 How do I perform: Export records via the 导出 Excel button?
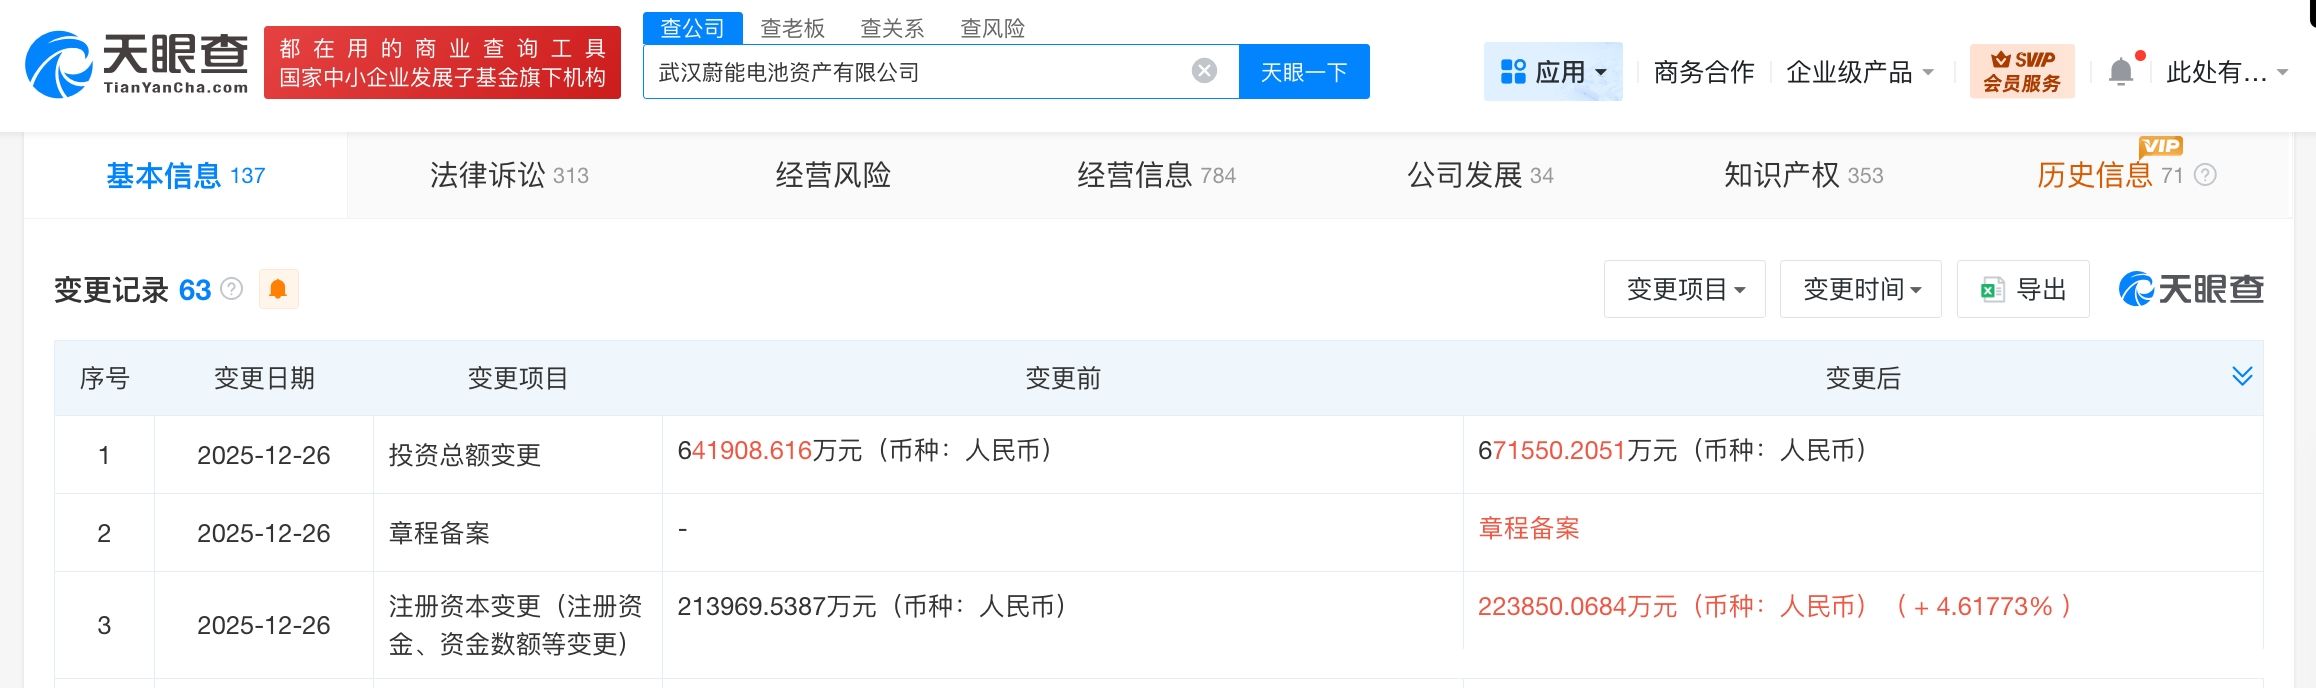(2022, 290)
